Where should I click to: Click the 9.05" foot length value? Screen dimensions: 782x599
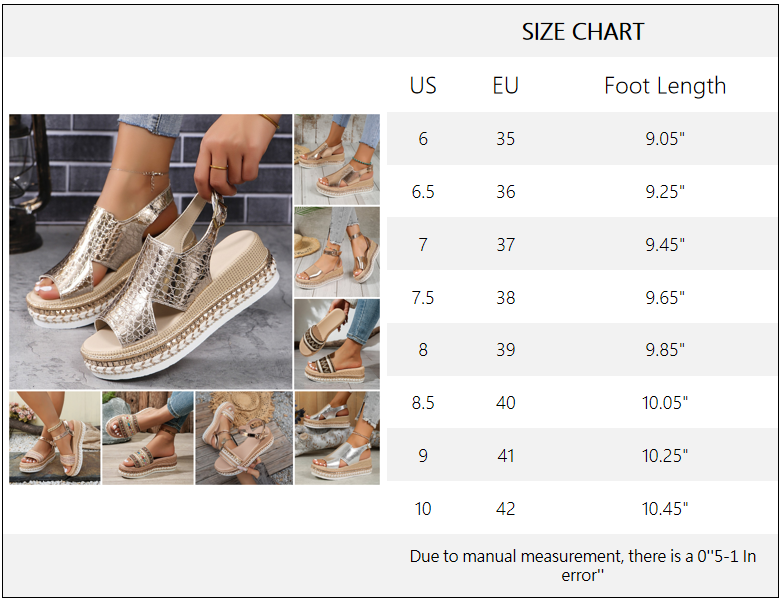(x=665, y=139)
